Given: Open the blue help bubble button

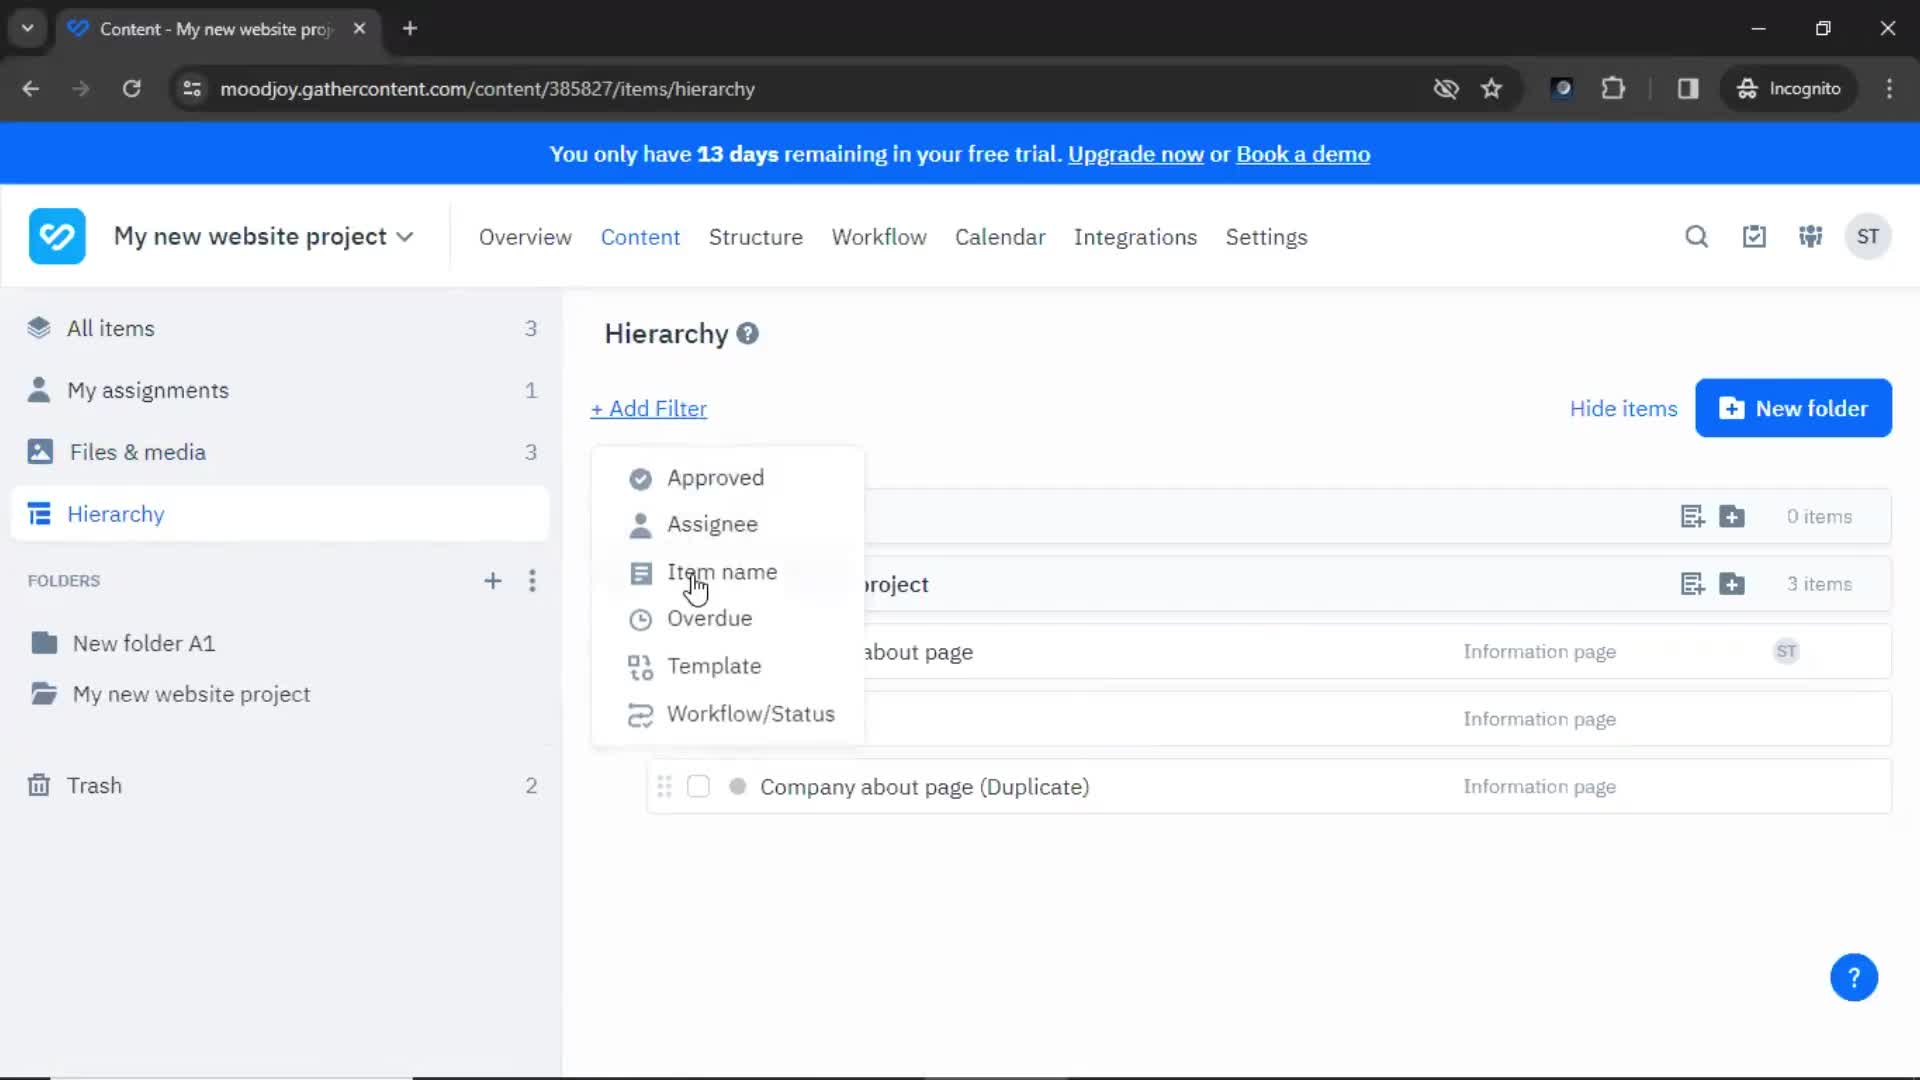Looking at the screenshot, I should tap(1854, 977).
